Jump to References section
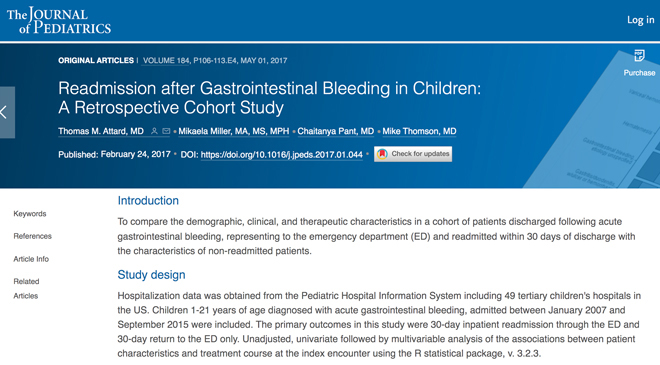The image size is (660, 365). pos(32,236)
